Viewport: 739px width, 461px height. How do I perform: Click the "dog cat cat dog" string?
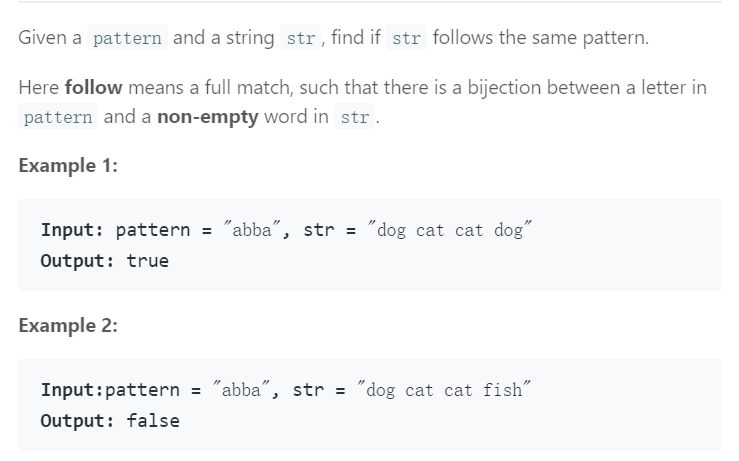(x=450, y=230)
